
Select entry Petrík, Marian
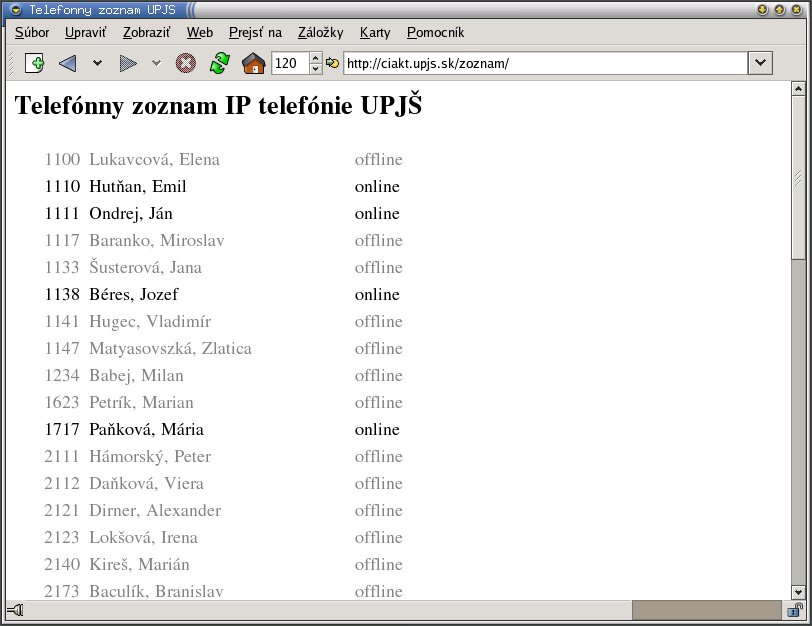point(141,402)
